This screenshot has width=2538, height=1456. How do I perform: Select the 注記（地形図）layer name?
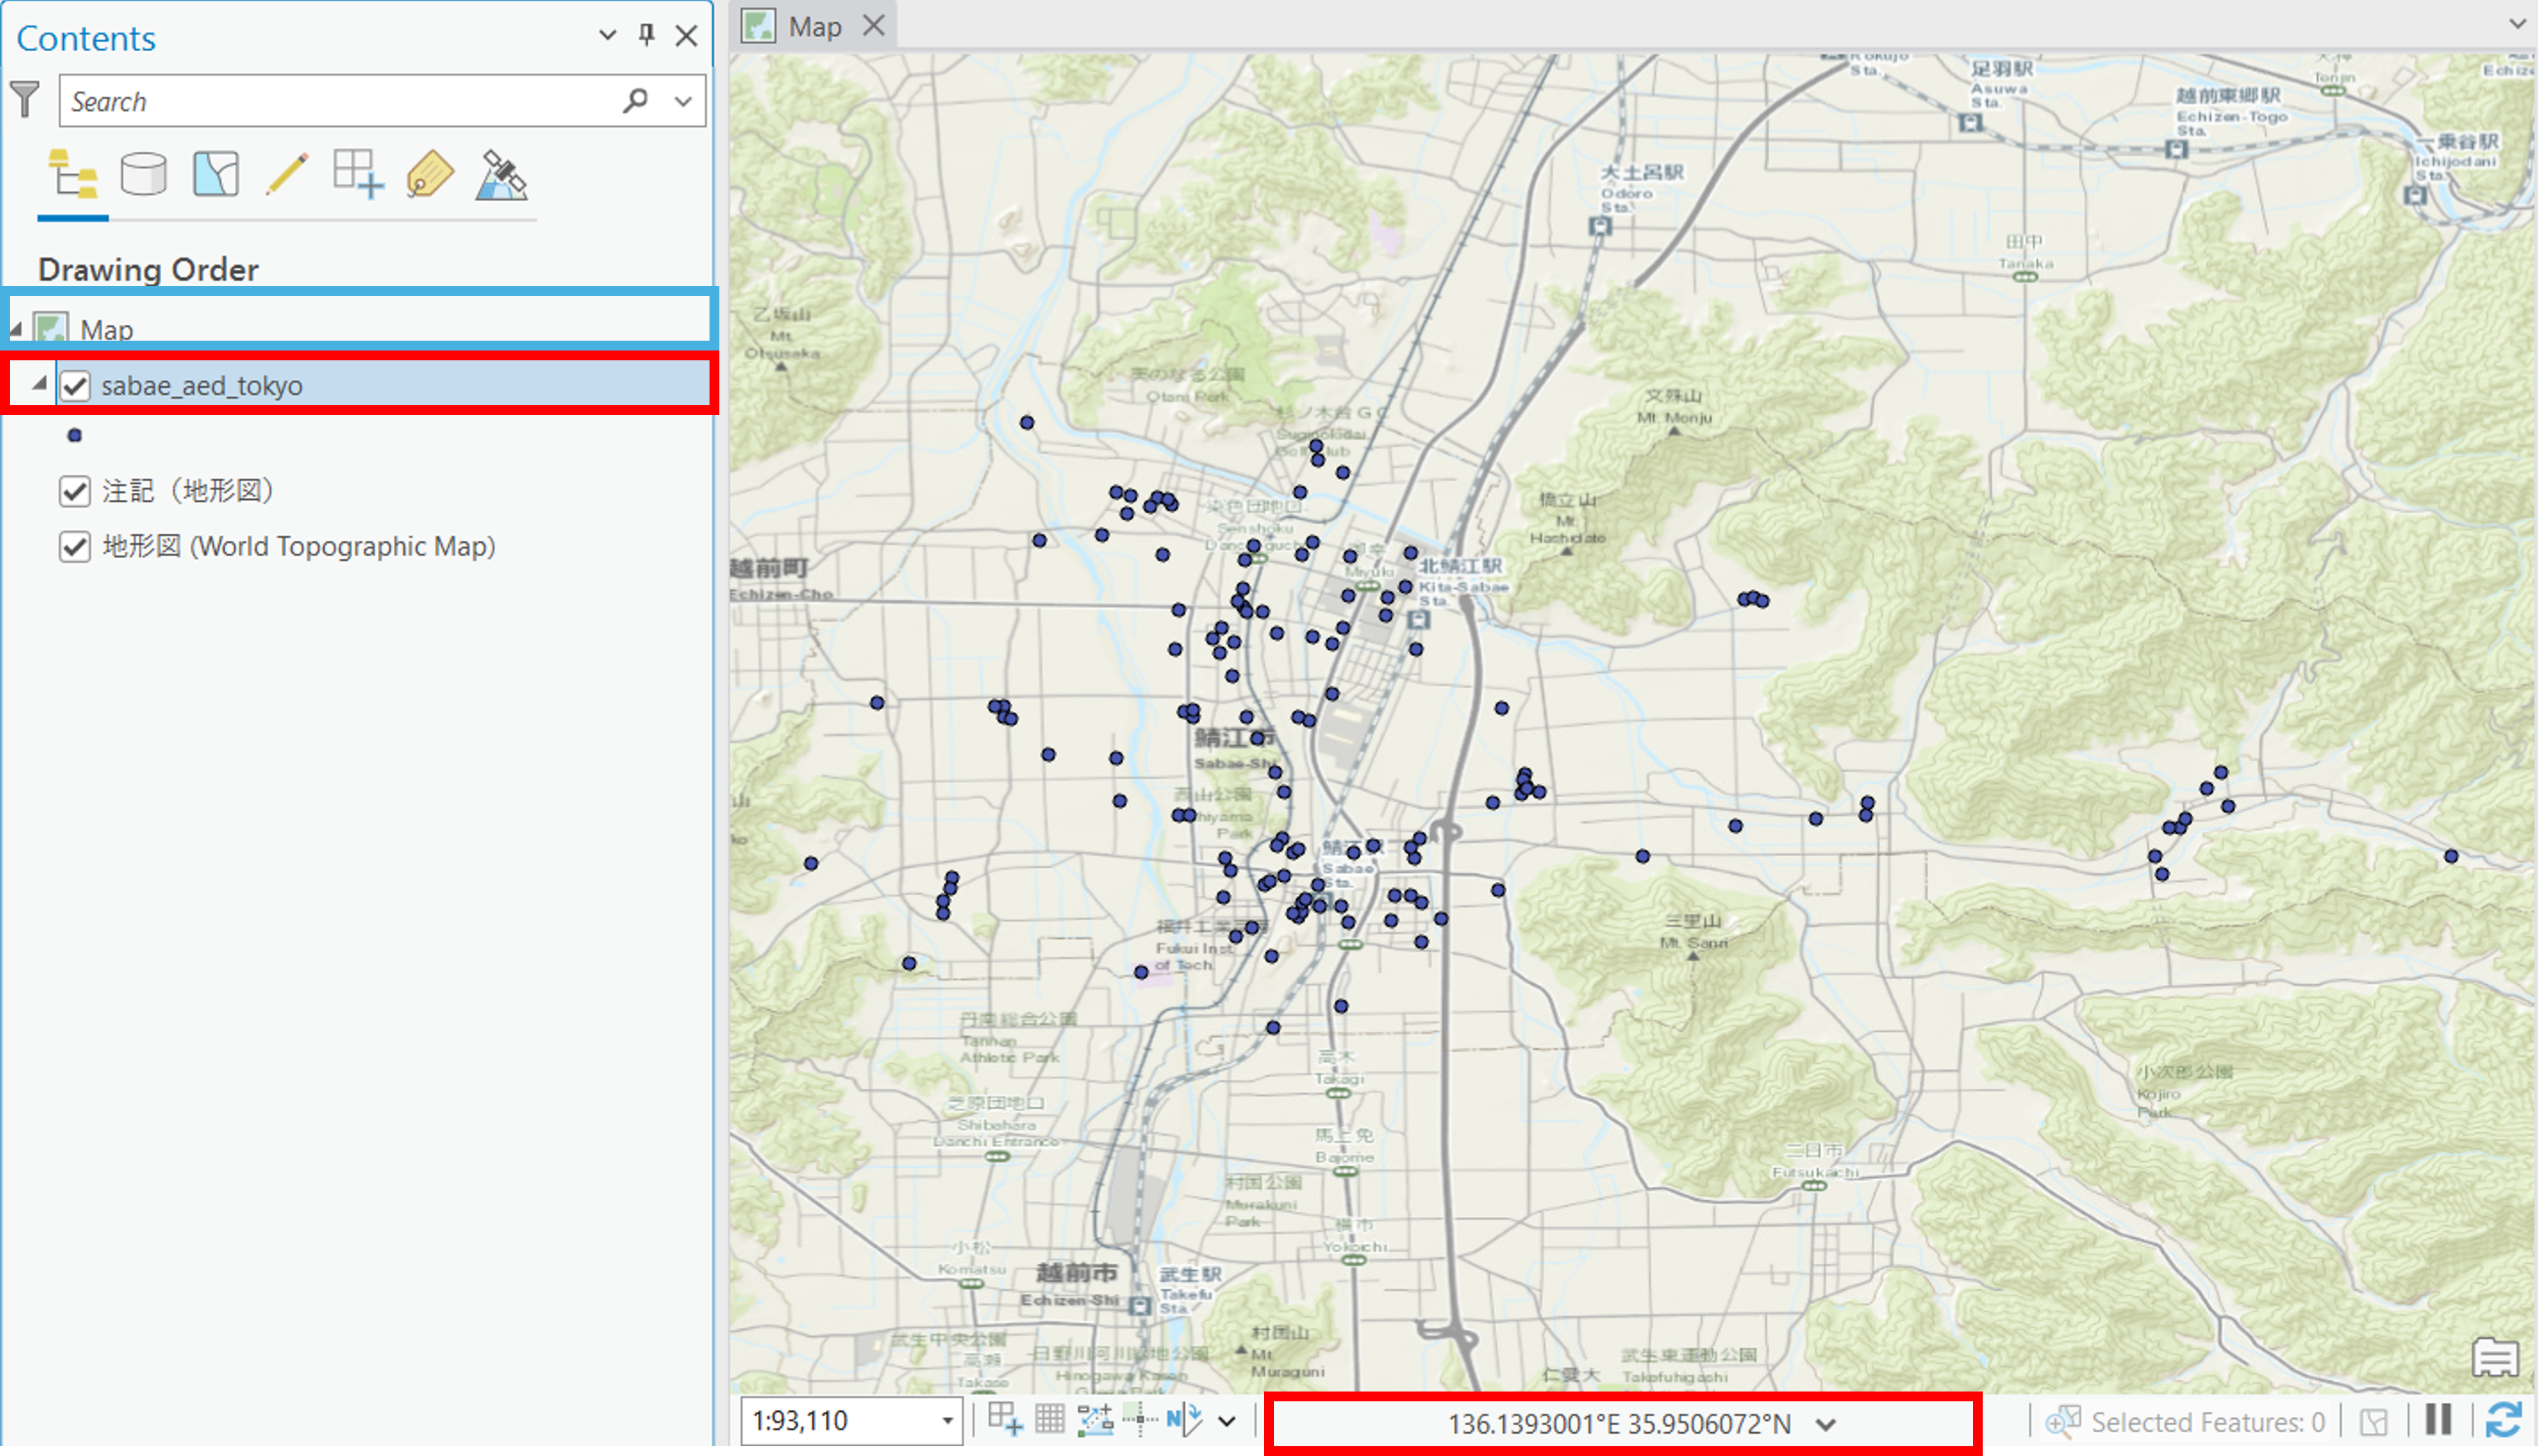tap(188, 491)
